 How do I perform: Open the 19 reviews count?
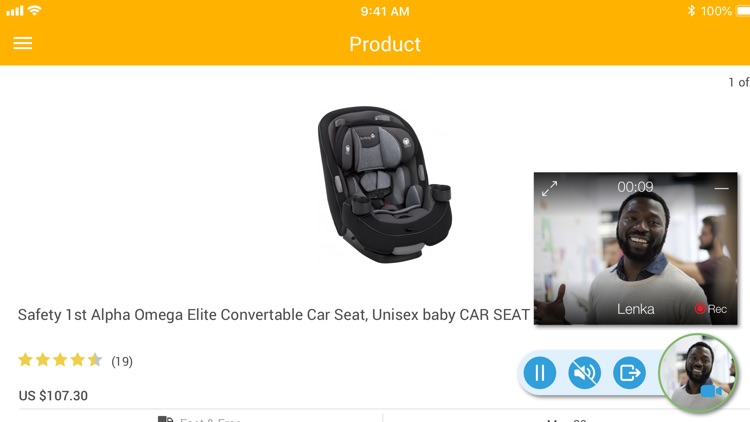[x=122, y=361]
